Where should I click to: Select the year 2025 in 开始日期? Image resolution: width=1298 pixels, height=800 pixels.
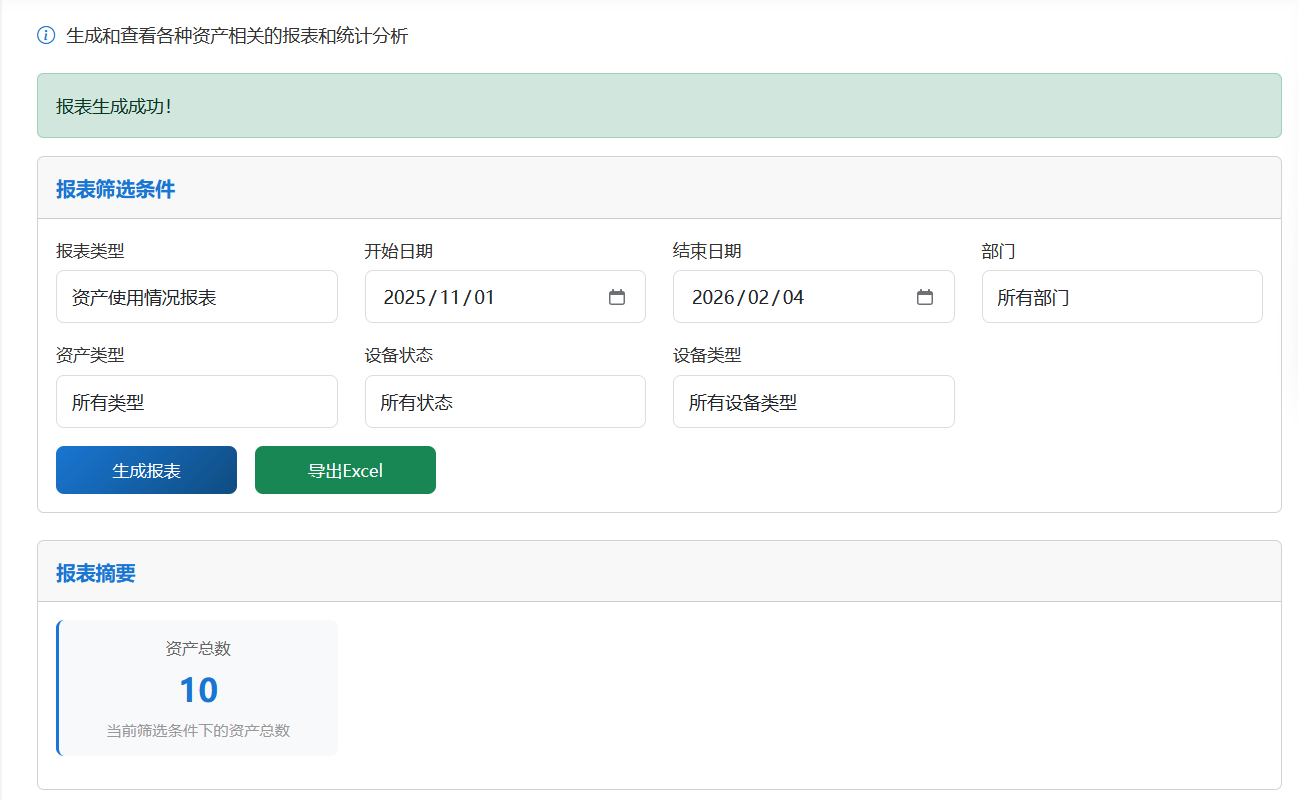(x=405, y=297)
